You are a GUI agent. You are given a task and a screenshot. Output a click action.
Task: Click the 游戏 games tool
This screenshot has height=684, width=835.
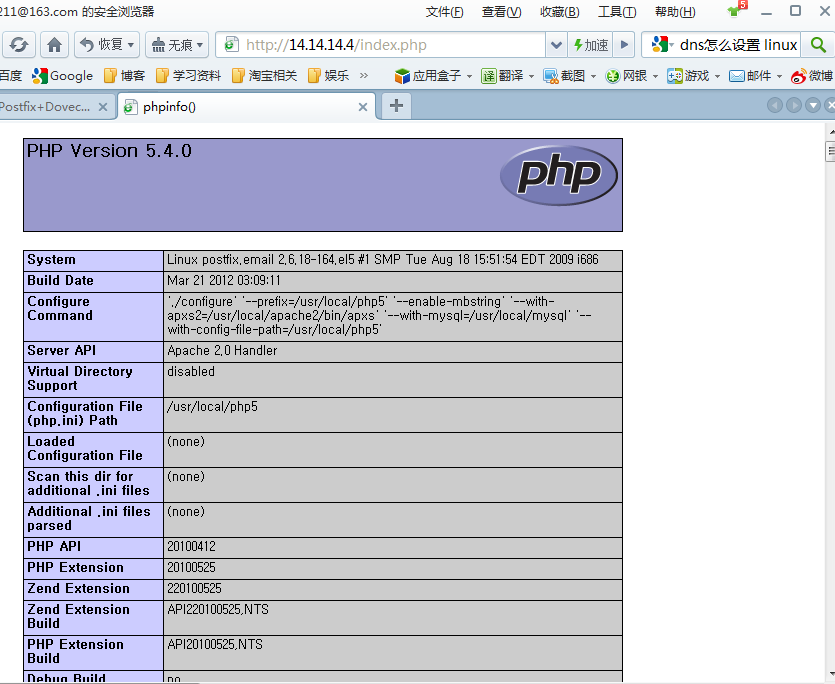tap(688, 76)
